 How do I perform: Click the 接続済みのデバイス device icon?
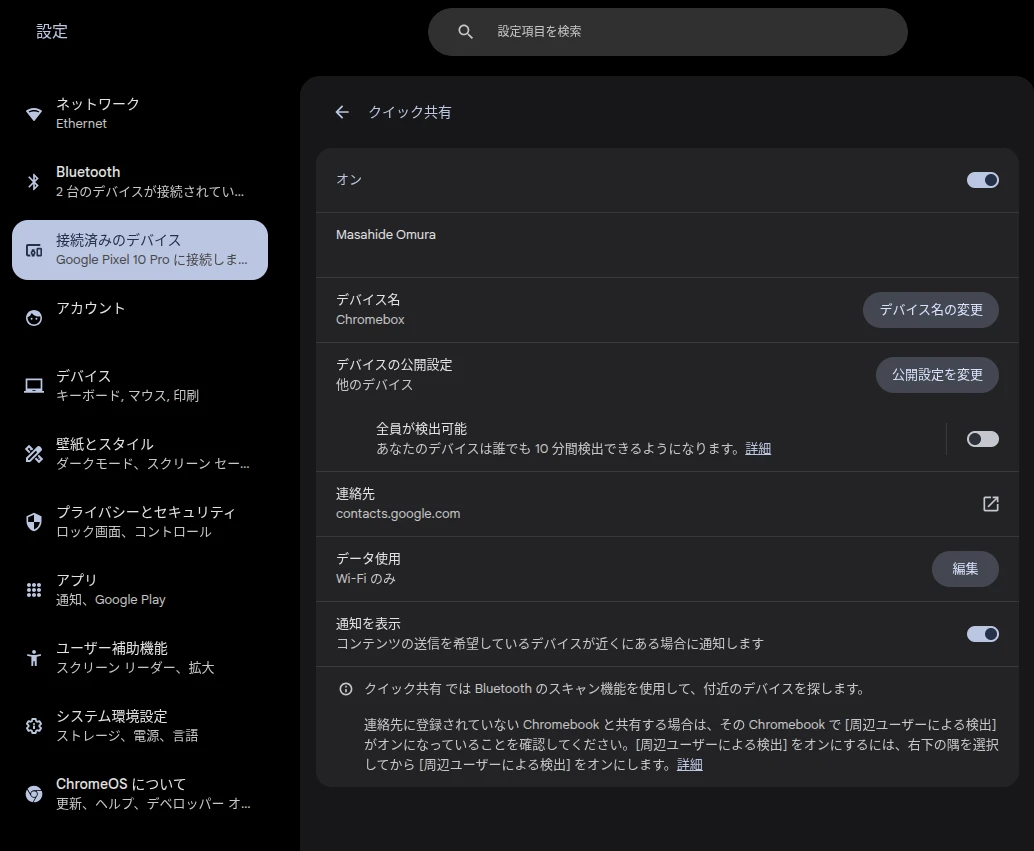(33, 249)
